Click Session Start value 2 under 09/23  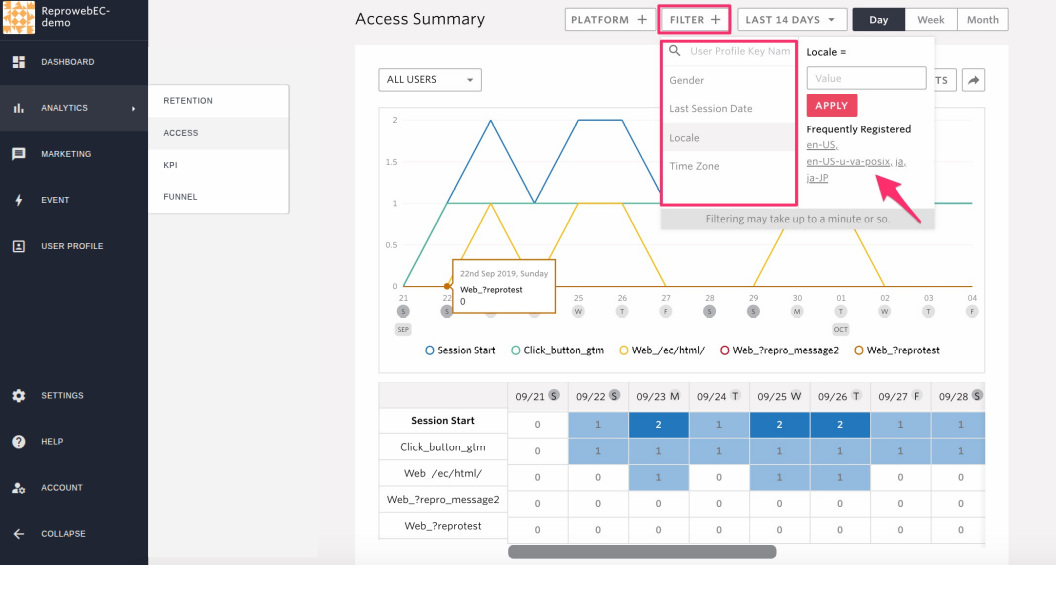tap(659, 425)
